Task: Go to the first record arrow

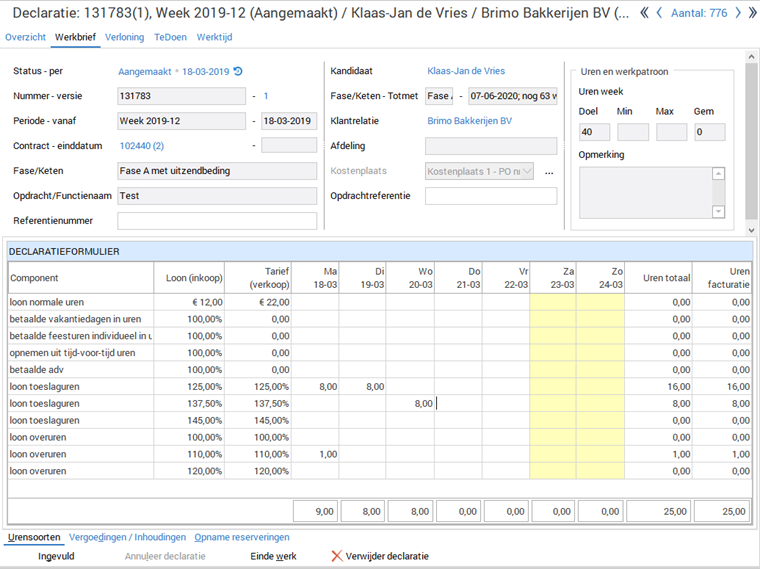Action: [644, 13]
